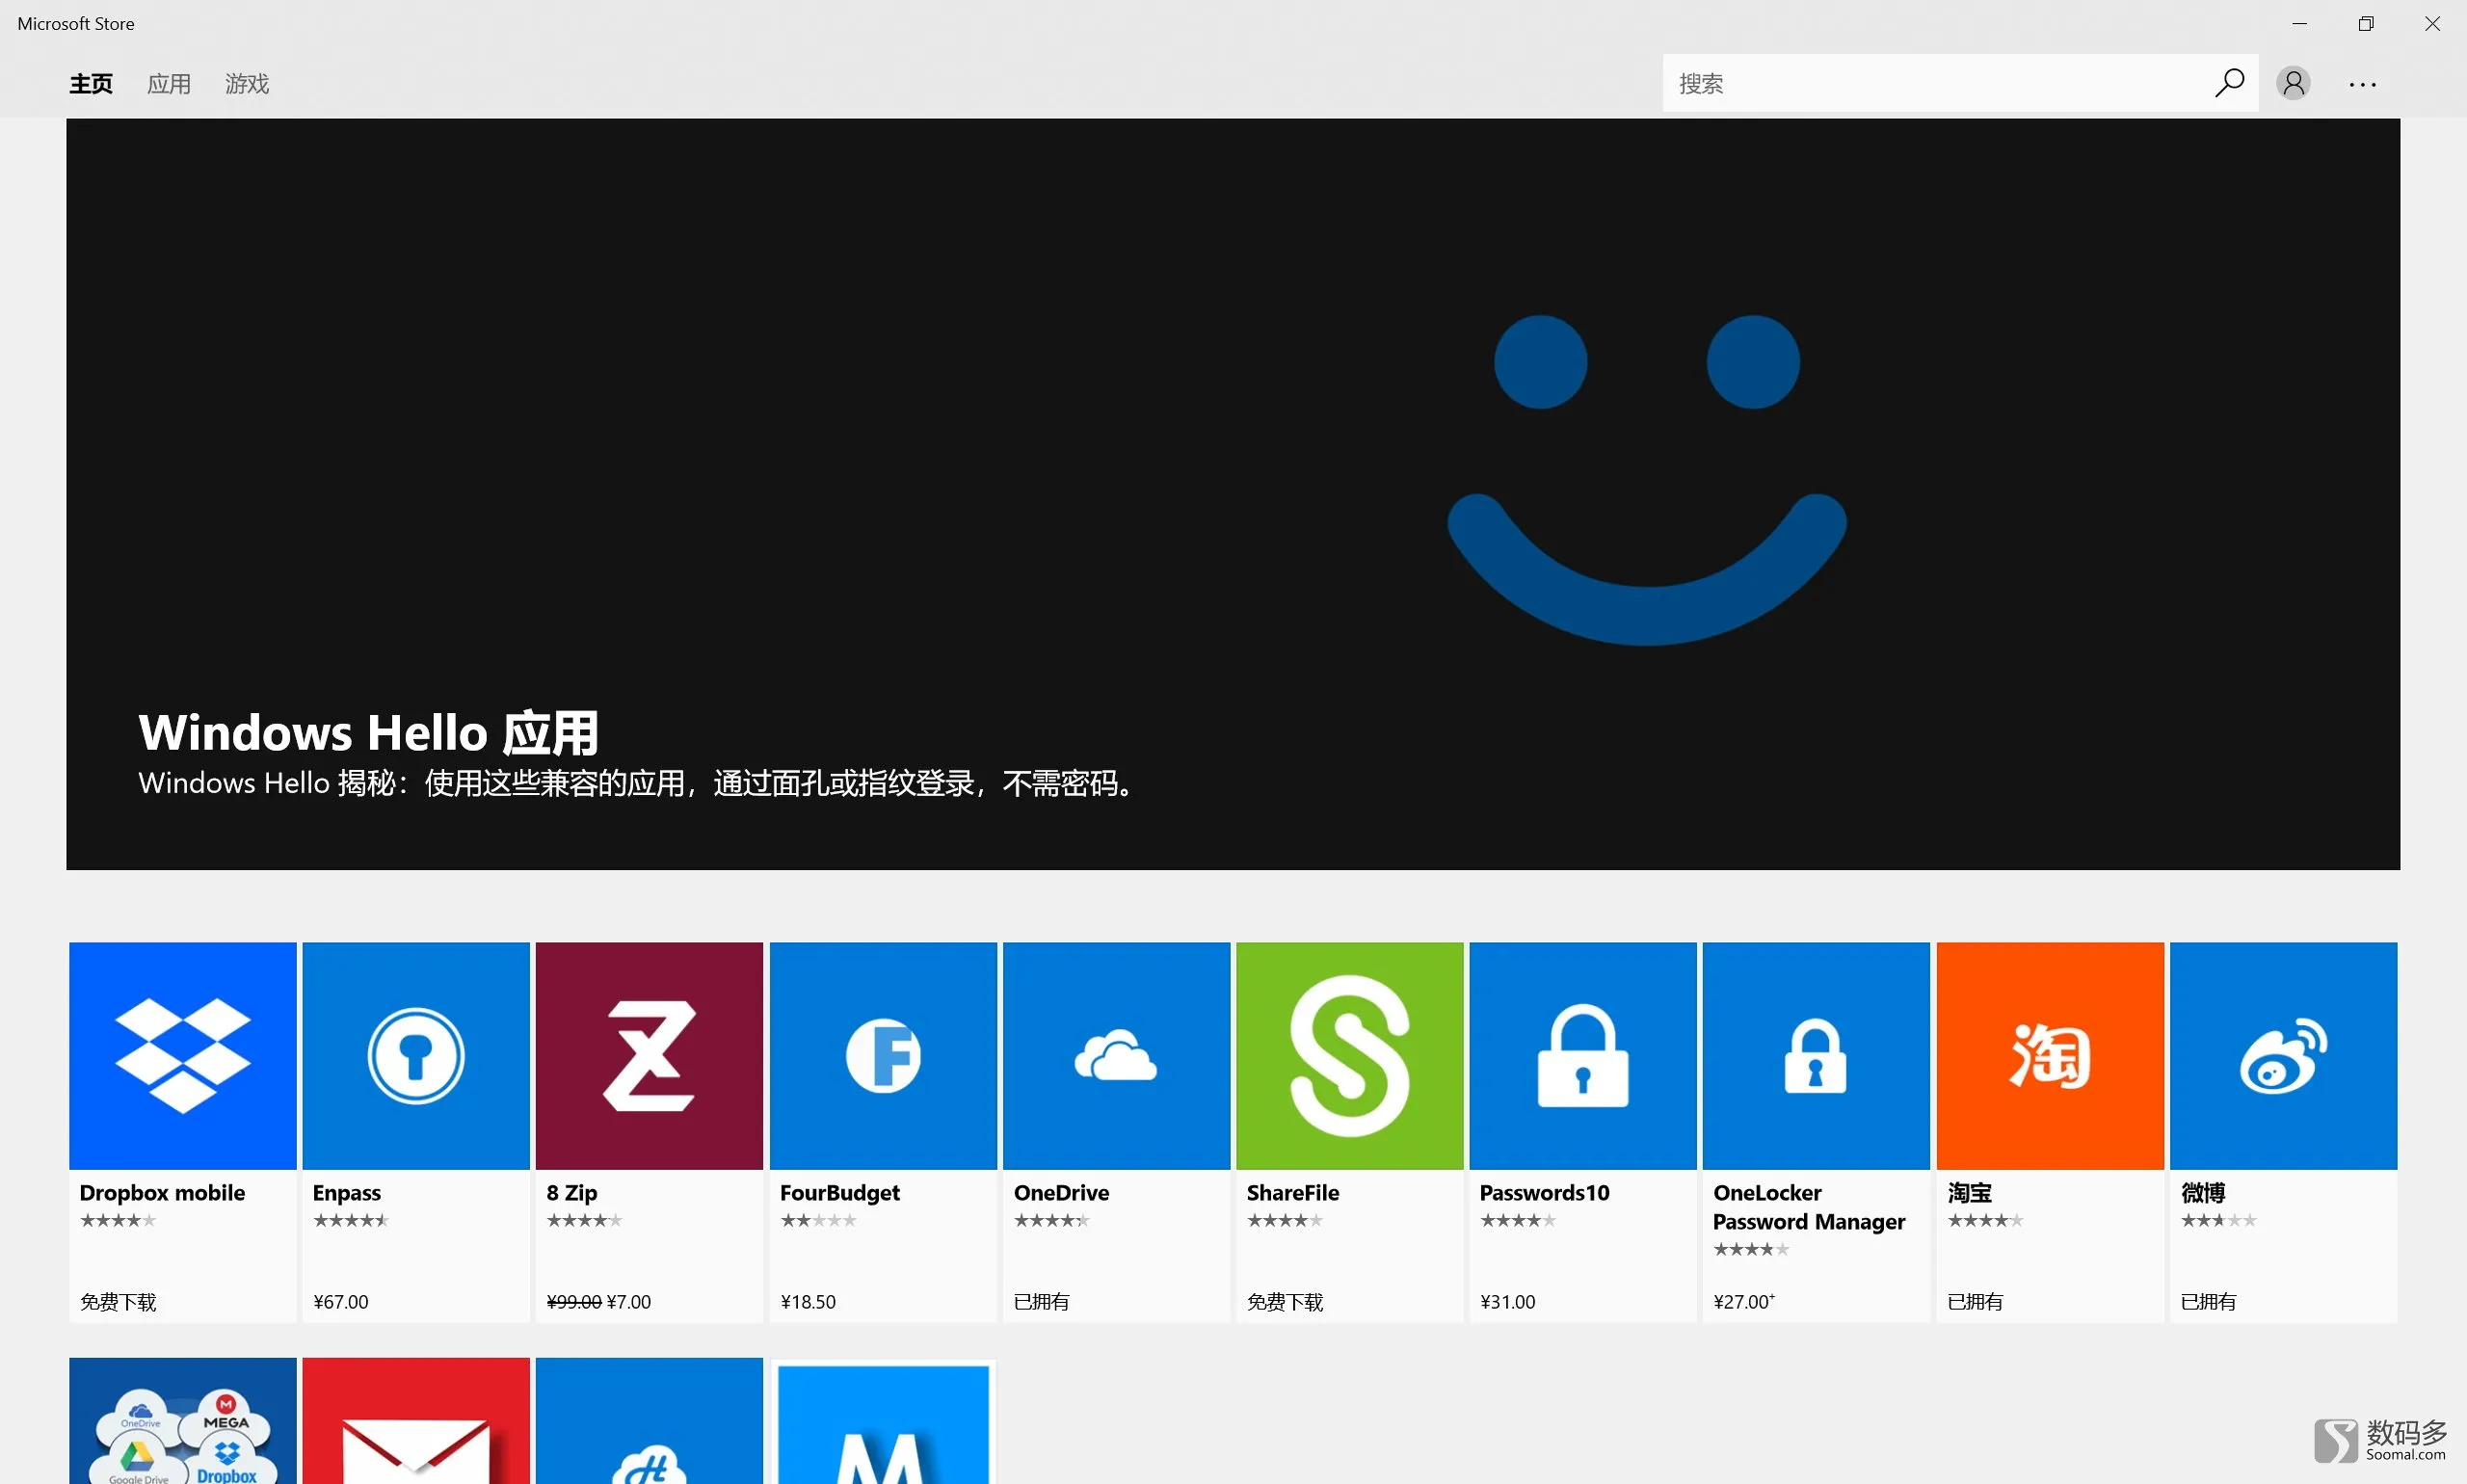Open the Windows Hello 应用 hero banner
This screenshot has height=1484, width=2467.
click(x=1233, y=494)
